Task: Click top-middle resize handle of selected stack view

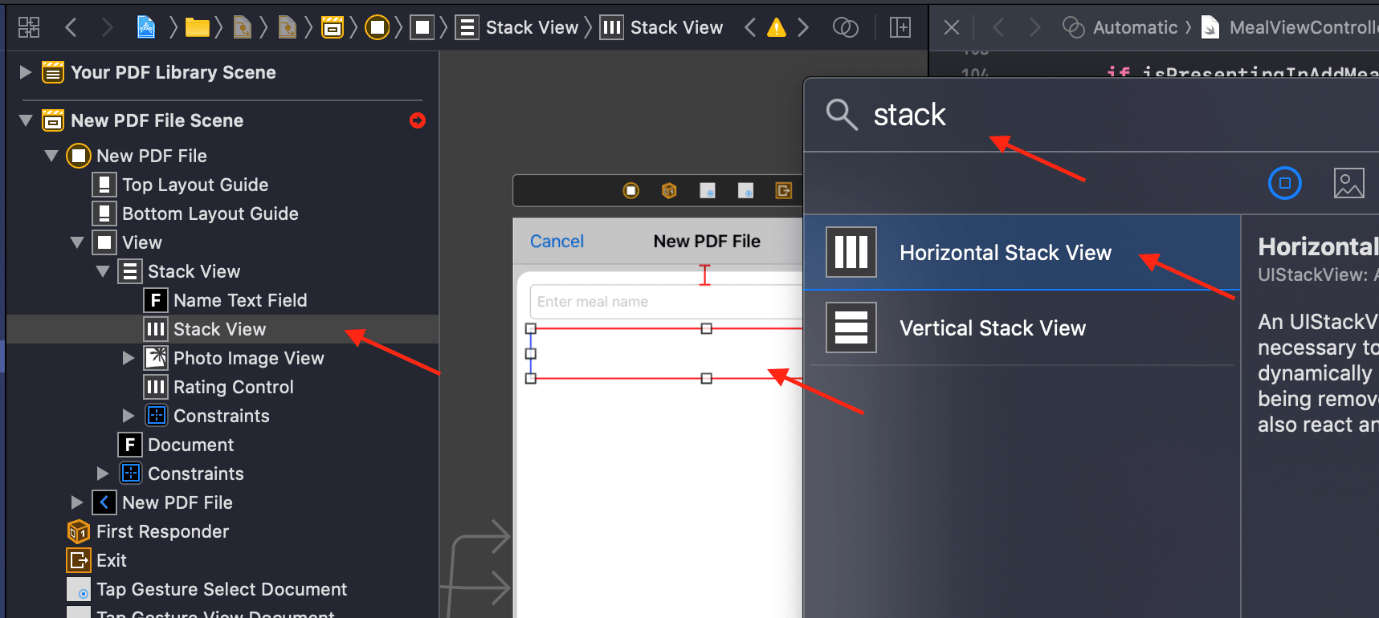Action: pos(706,328)
